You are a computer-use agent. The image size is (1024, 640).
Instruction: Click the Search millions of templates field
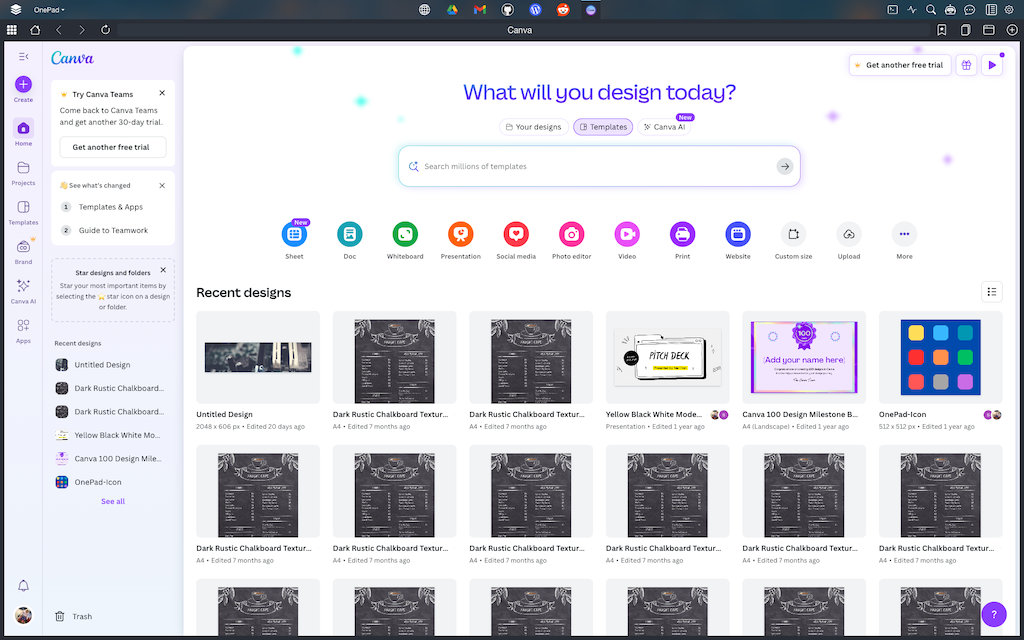click(599, 166)
